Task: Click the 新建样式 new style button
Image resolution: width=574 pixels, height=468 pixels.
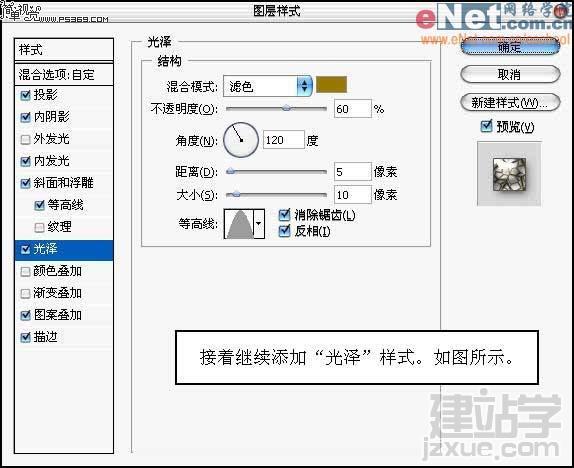Action: click(x=510, y=103)
